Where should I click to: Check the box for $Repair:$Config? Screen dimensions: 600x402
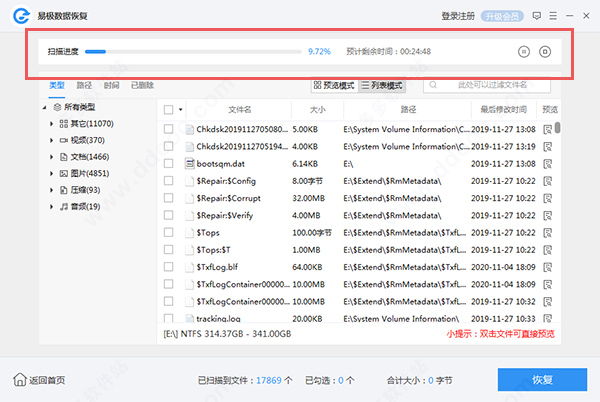(x=168, y=181)
